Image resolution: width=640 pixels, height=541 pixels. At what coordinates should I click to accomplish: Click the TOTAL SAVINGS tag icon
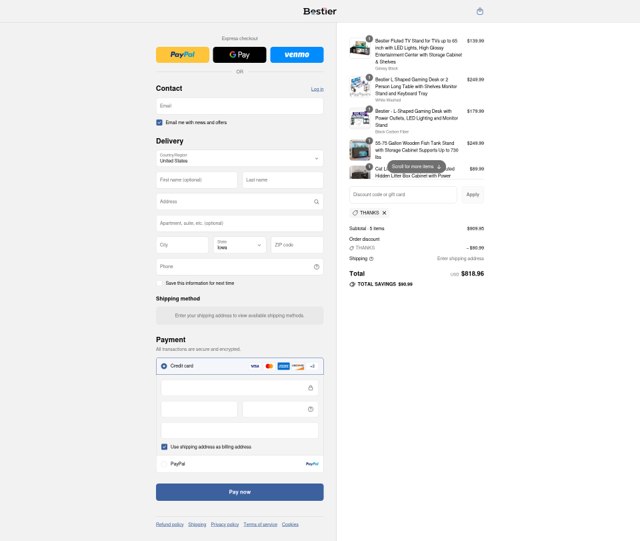[x=352, y=284]
